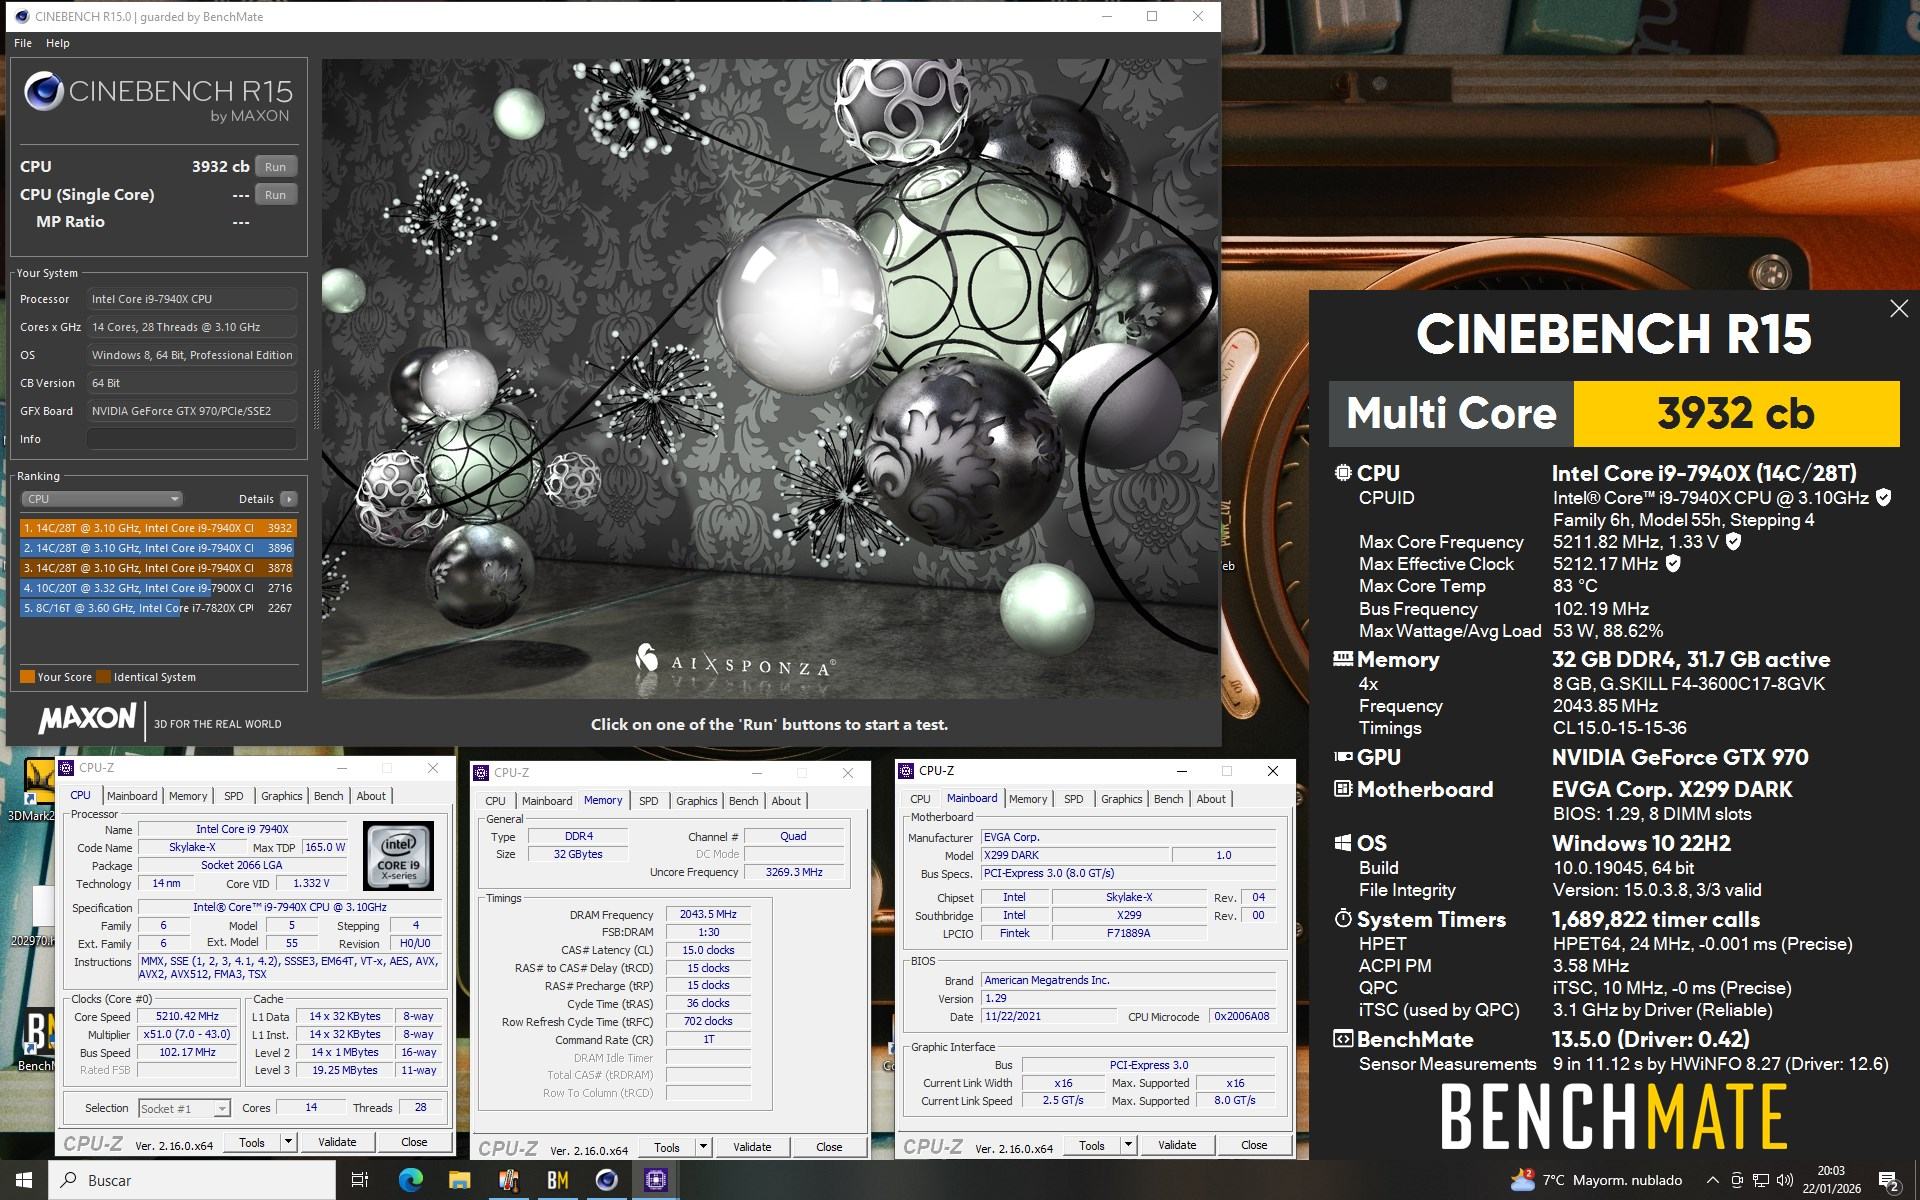Click Validate in the CPU tab window
This screenshot has width=1920, height=1200.
[337, 1142]
